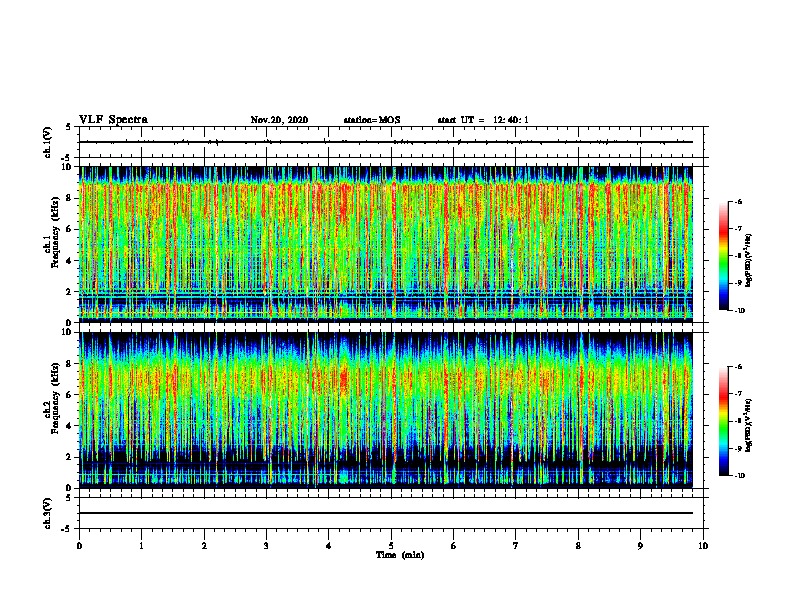Click the "6" kHz tick on ch.2 spectrogram
The width and height of the screenshot is (792, 612).
point(70,395)
